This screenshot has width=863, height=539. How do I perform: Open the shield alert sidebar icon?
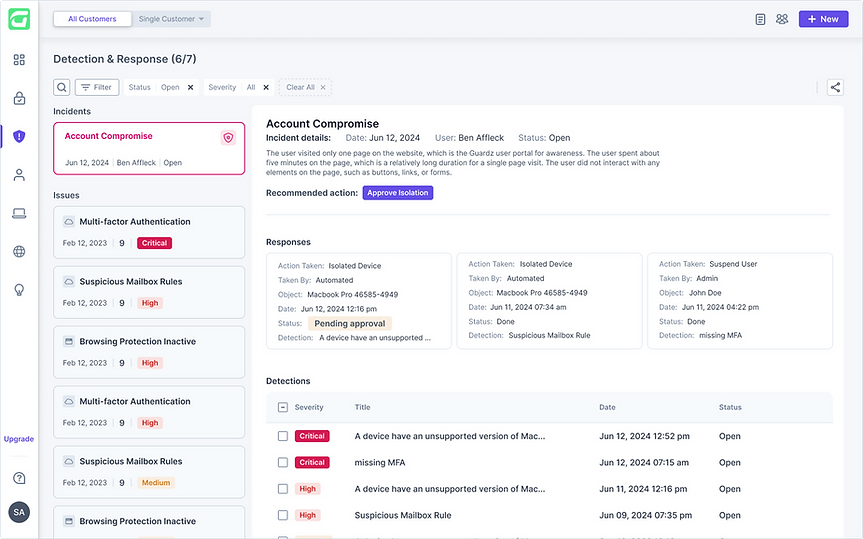(x=19, y=136)
